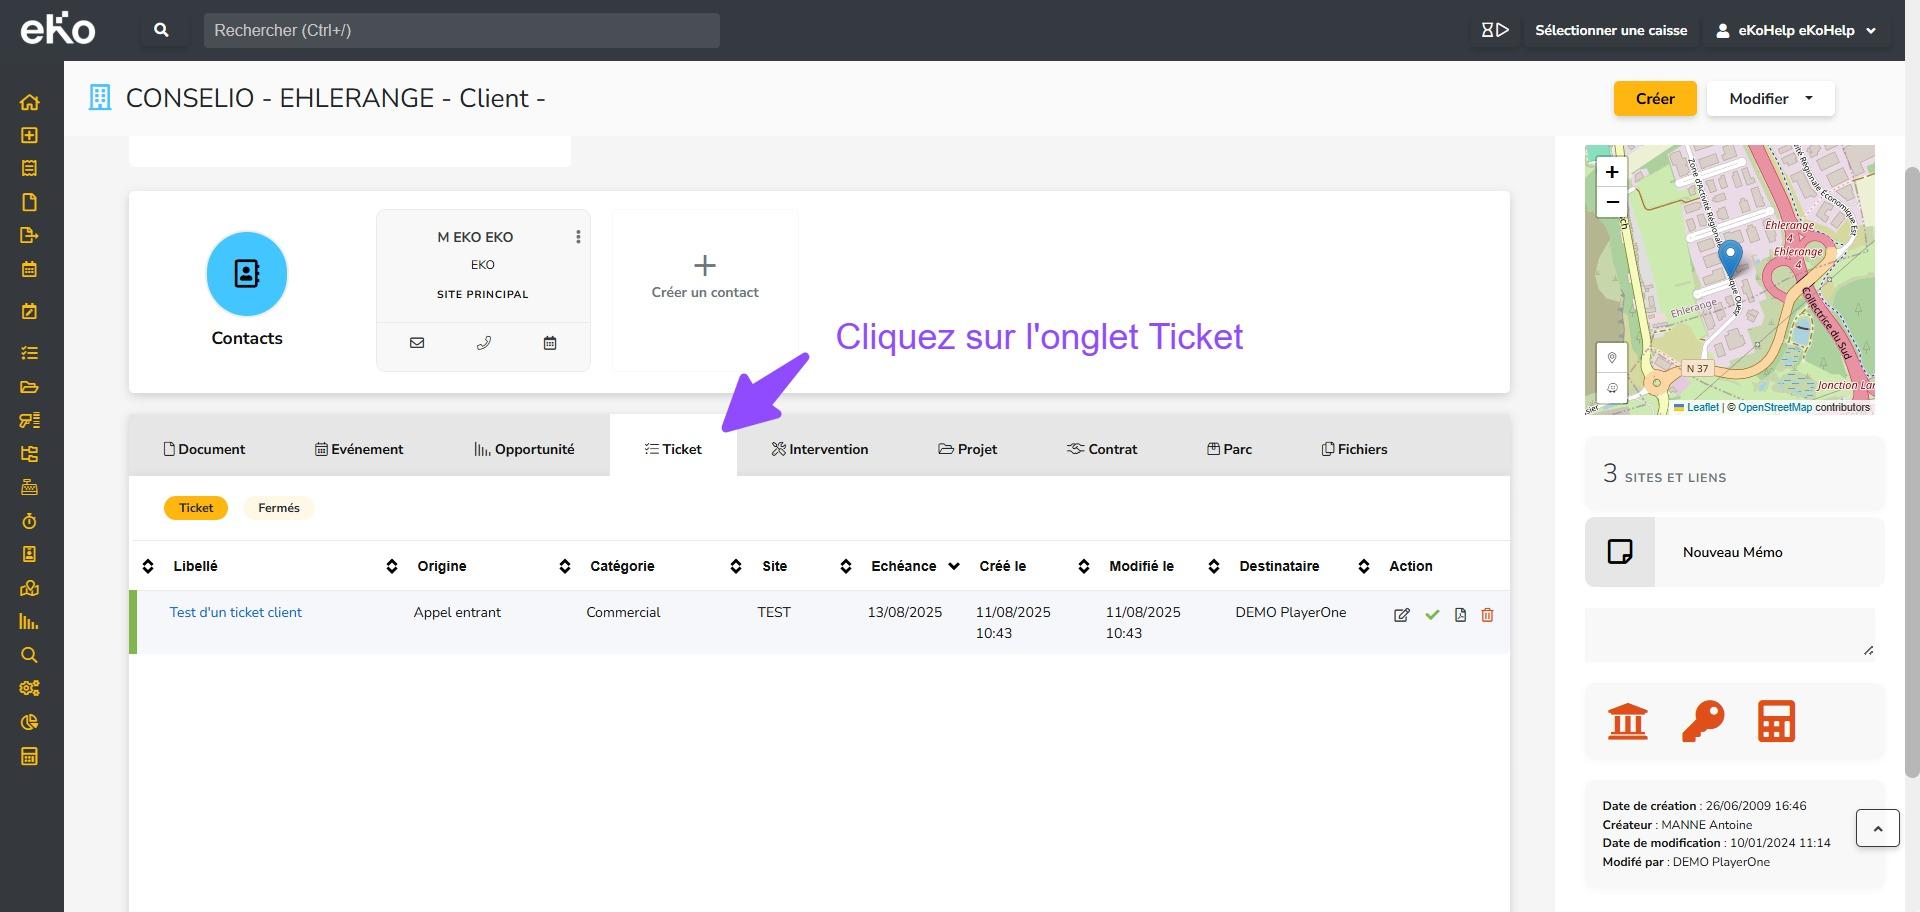This screenshot has width=1920, height=912.
Task: Click the edit icon in the ticket row
Action: pyautogui.click(x=1402, y=615)
